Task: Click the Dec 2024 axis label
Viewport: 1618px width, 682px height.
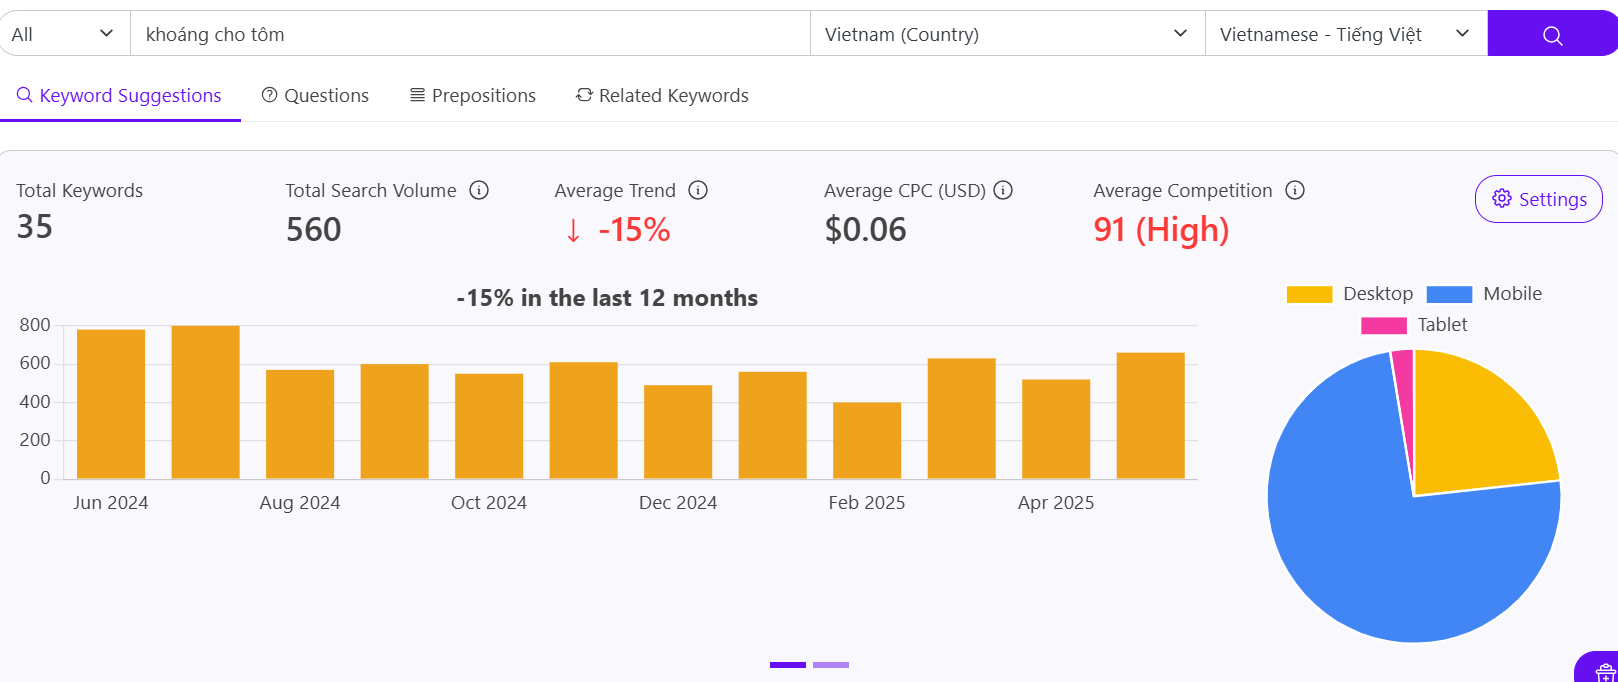Action: 678,503
